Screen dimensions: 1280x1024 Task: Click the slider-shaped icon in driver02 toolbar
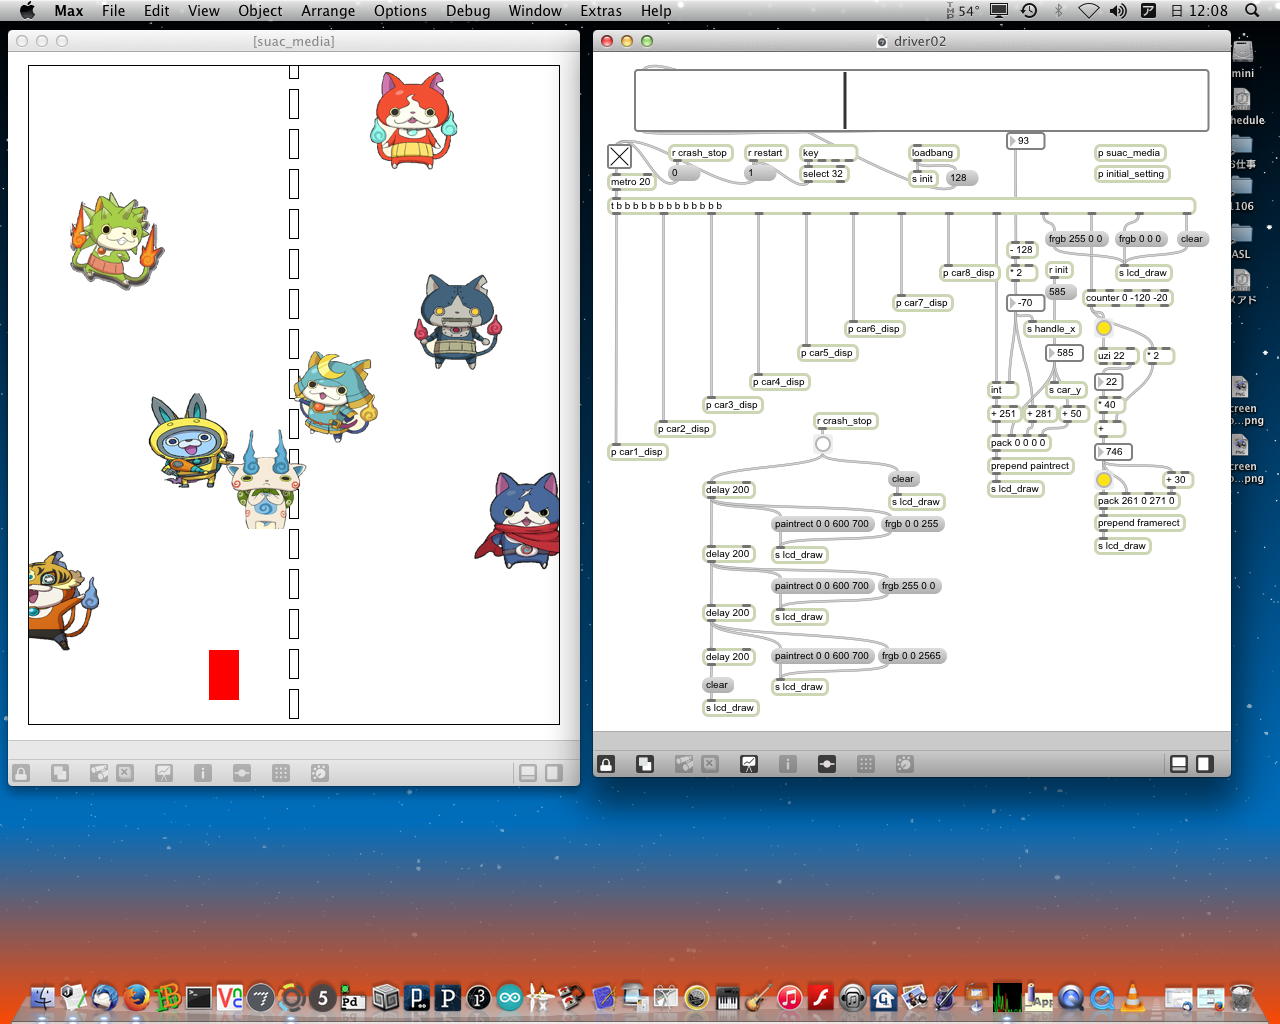pos(827,764)
